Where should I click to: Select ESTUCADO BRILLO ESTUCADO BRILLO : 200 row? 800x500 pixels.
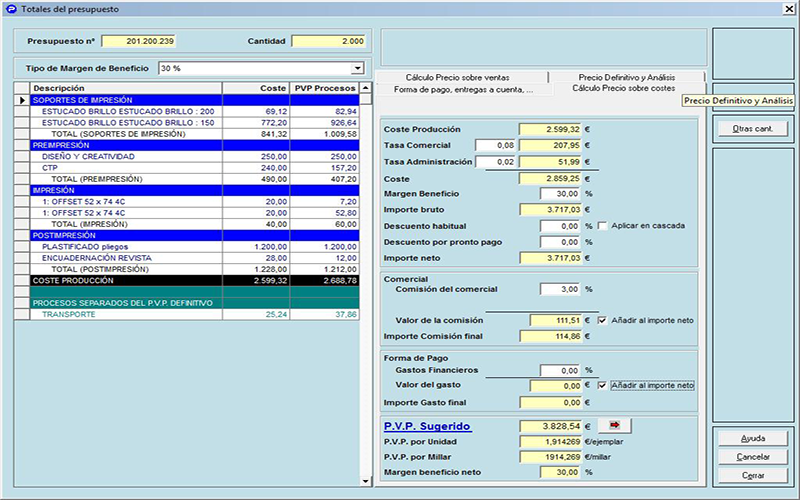187,111
